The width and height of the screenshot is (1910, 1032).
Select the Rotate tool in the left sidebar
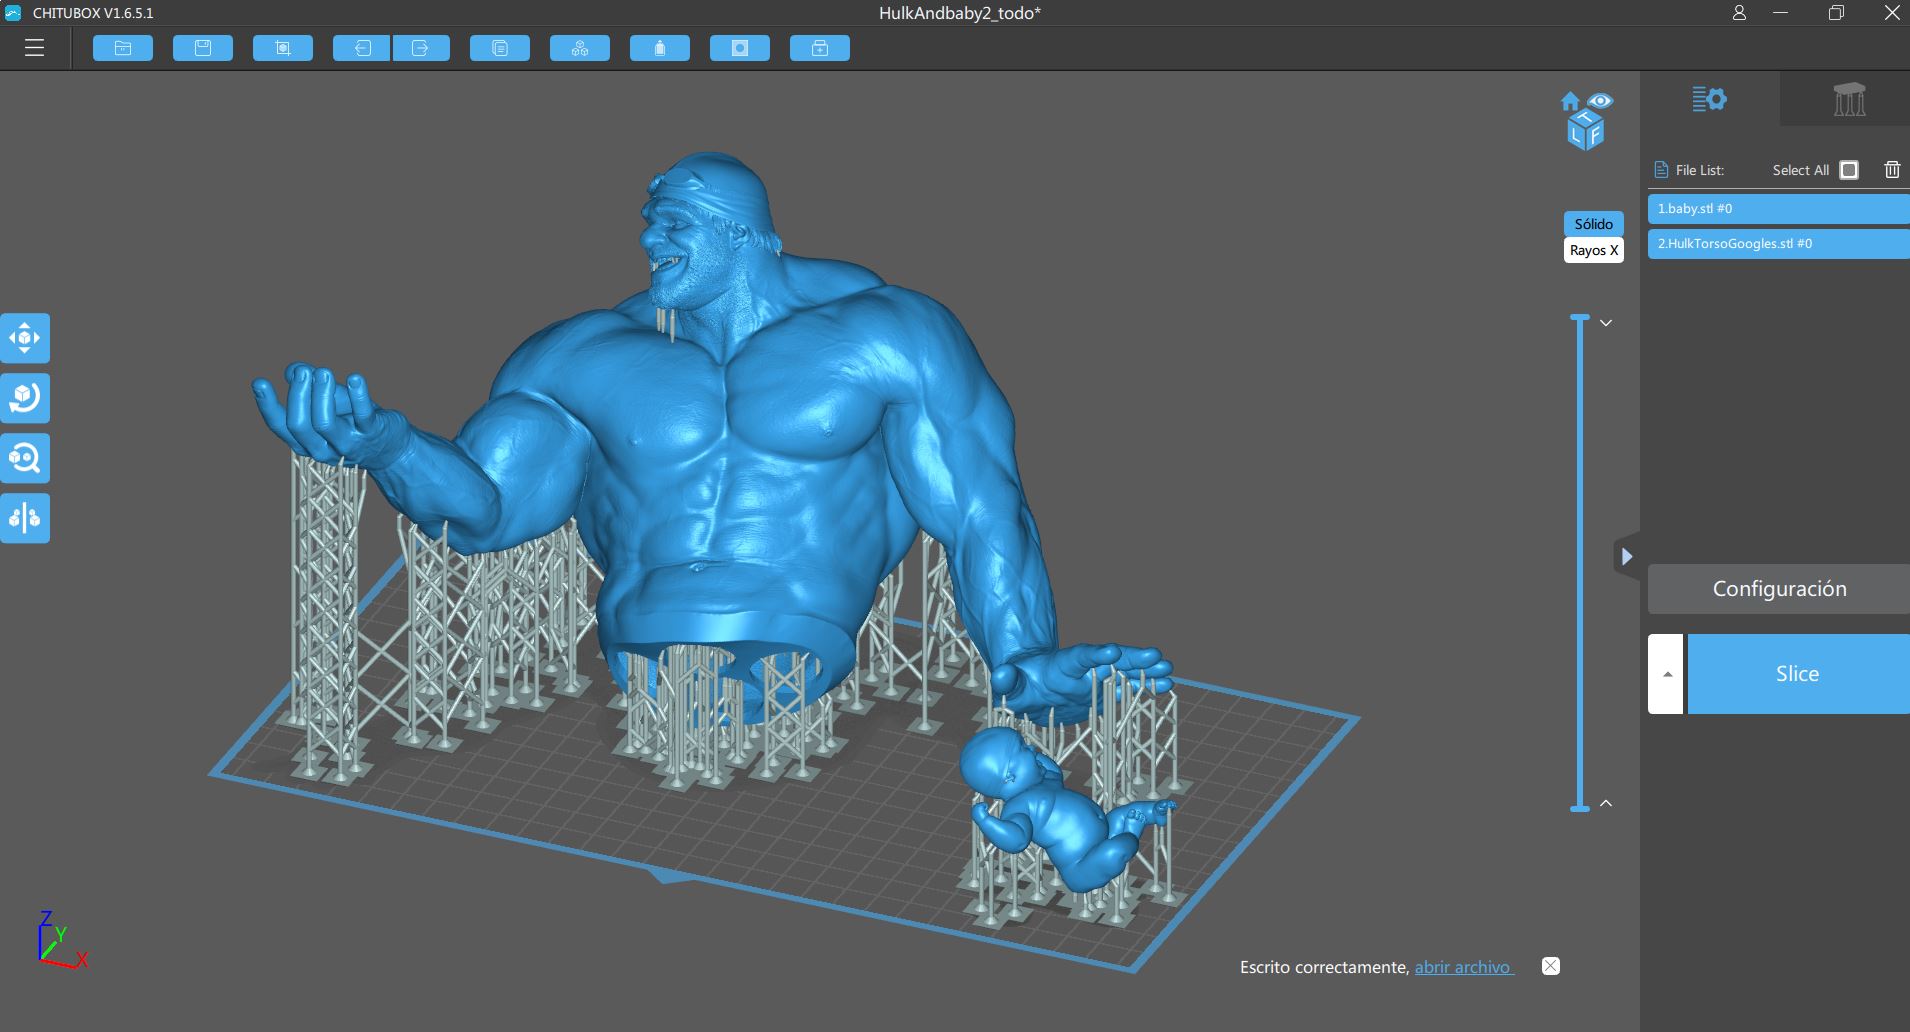tap(25, 397)
